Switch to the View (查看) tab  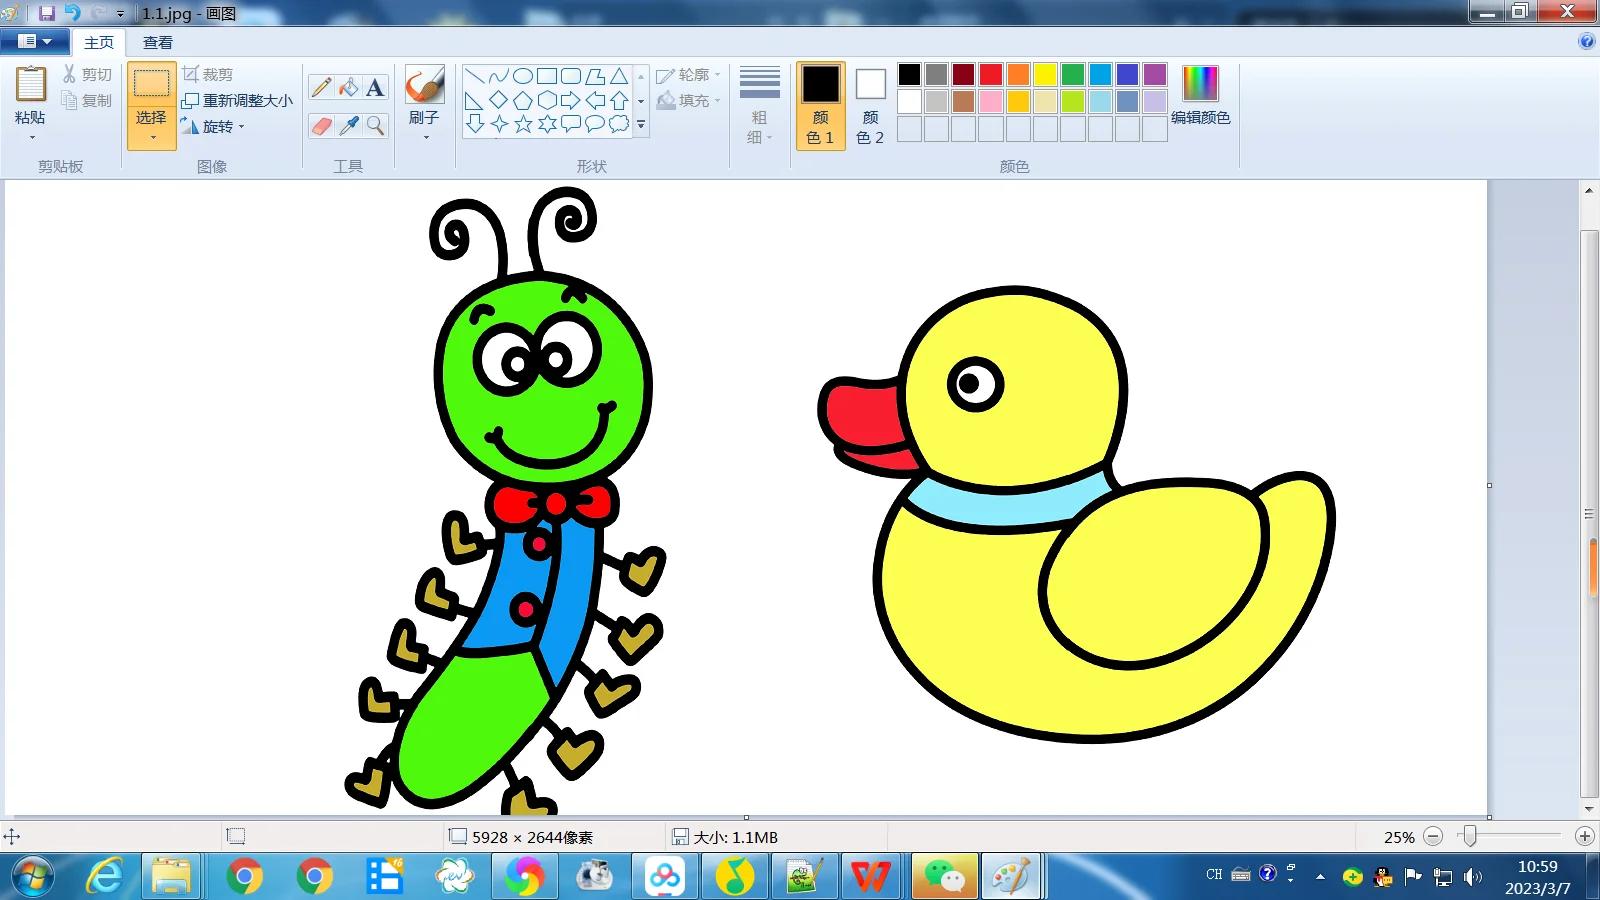click(157, 43)
